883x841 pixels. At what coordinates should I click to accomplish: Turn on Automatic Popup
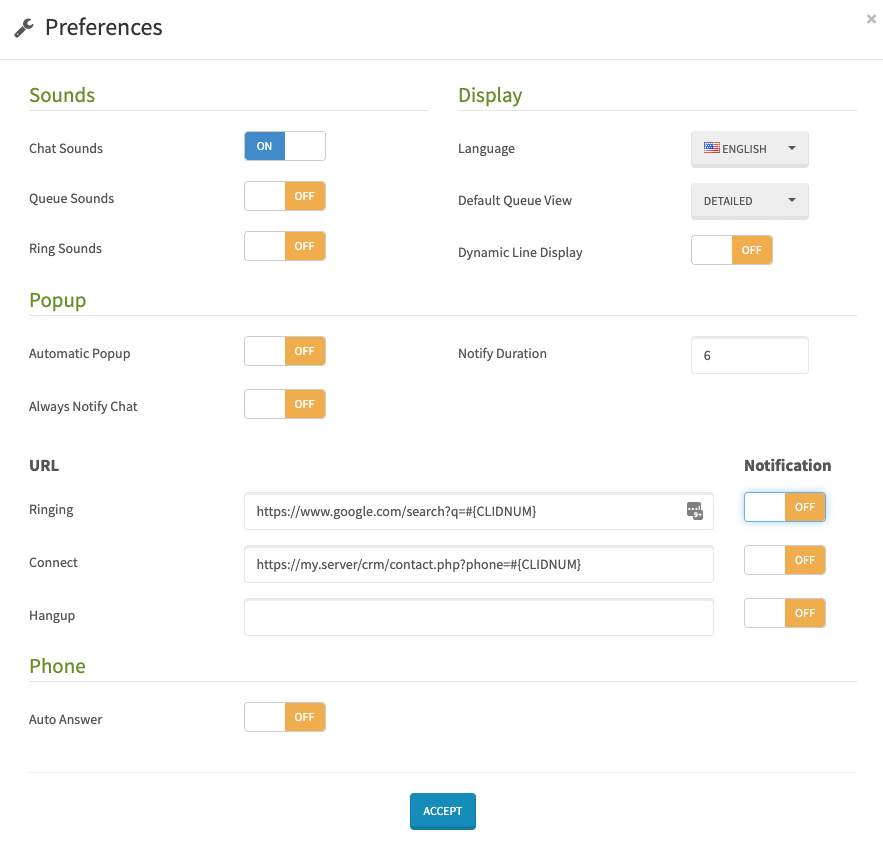(285, 352)
